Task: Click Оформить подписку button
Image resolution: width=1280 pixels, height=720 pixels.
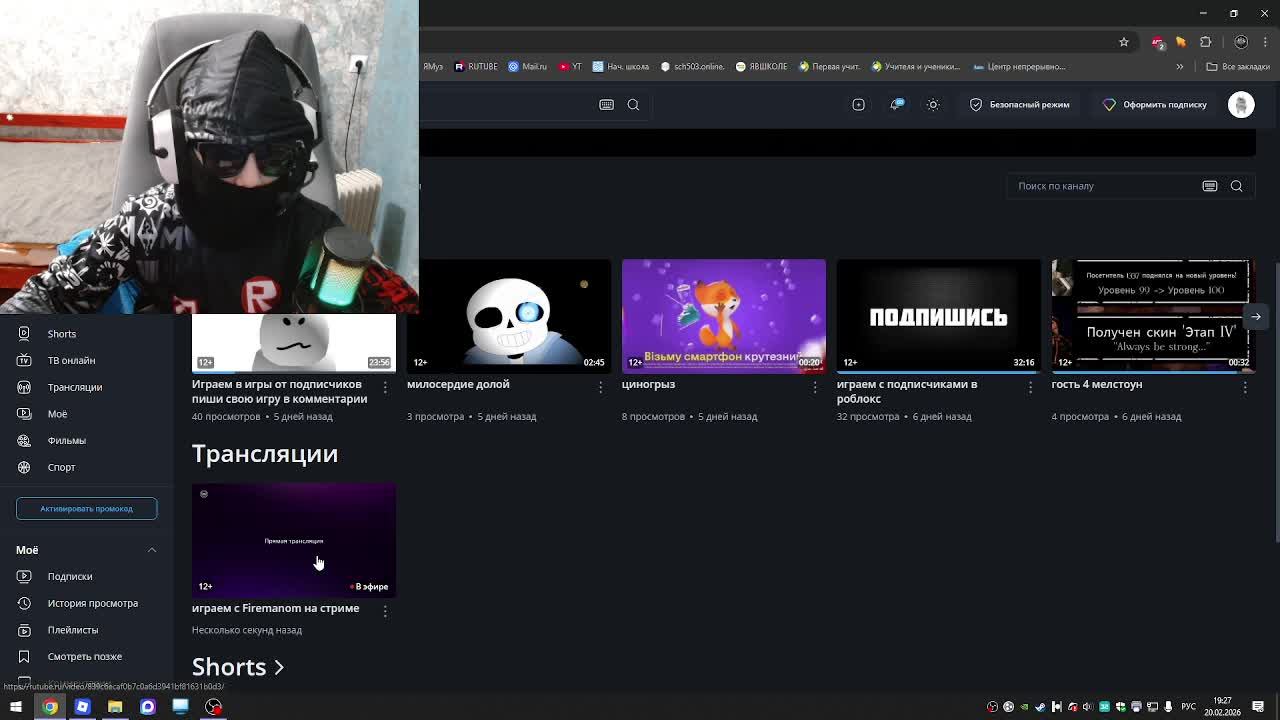Action: click(x=1155, y=104)
